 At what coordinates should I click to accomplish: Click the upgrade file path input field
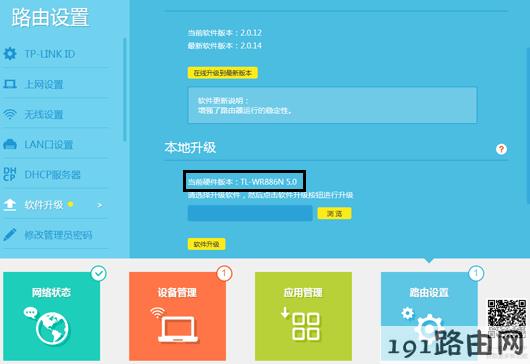pos(250,214)
